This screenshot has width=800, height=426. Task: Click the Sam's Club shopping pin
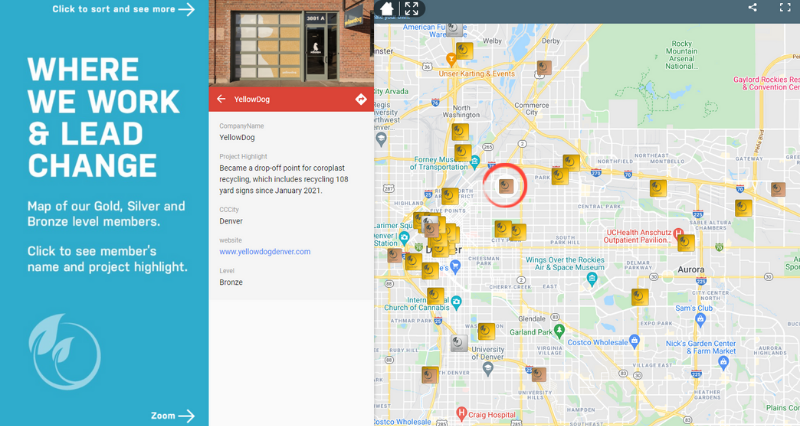(701, 320)
